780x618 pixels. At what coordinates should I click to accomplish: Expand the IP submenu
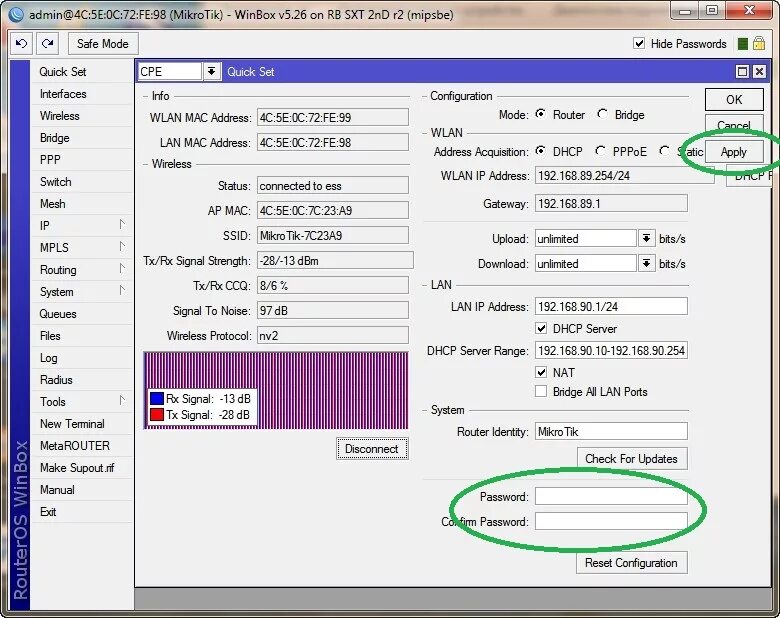[x=122, y=225]
